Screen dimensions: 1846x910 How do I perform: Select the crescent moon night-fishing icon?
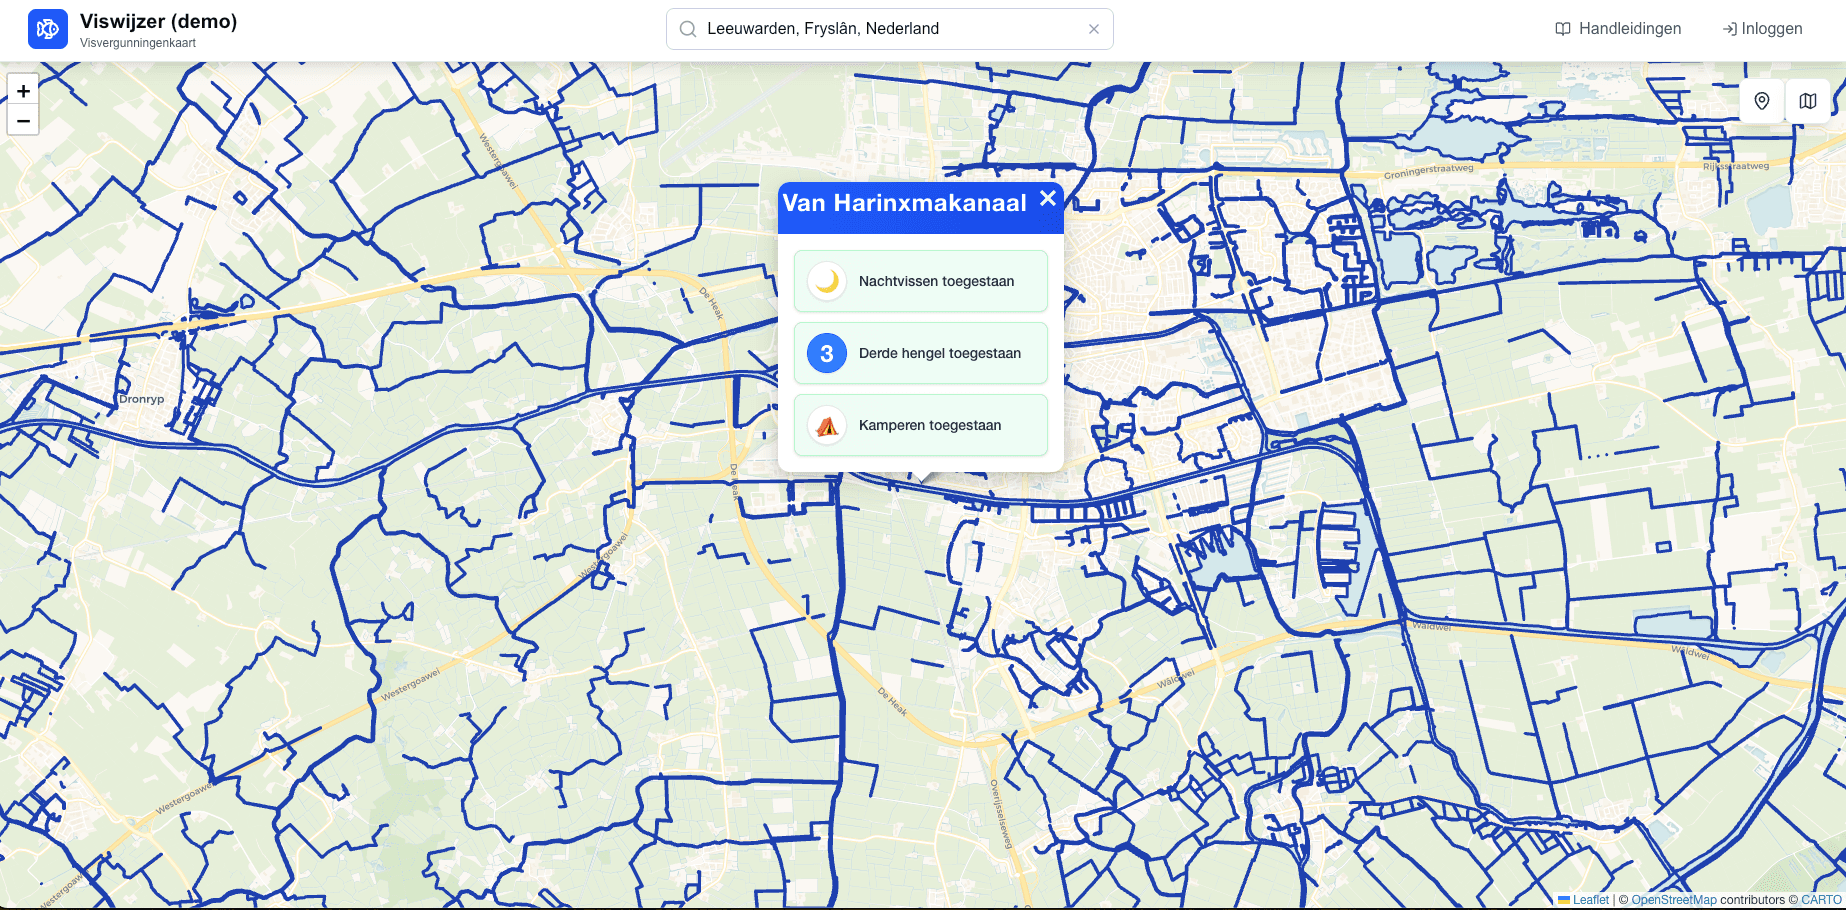pos(825,281)
